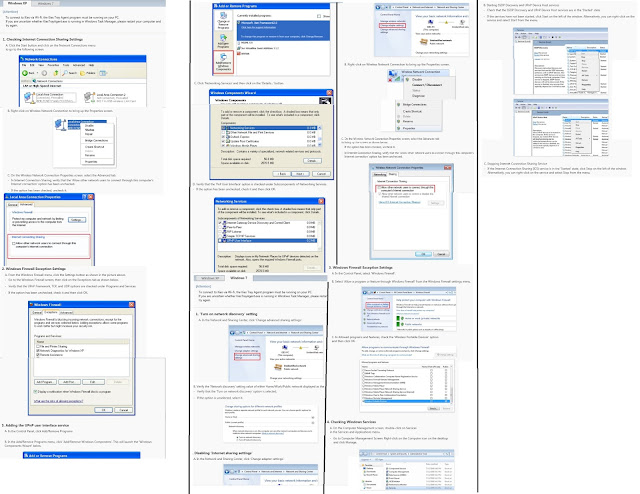Switch to Networking tab in Wireless Network Connection Properties
The height and width of the screenshot is (494, 640).
pos(380,174)
